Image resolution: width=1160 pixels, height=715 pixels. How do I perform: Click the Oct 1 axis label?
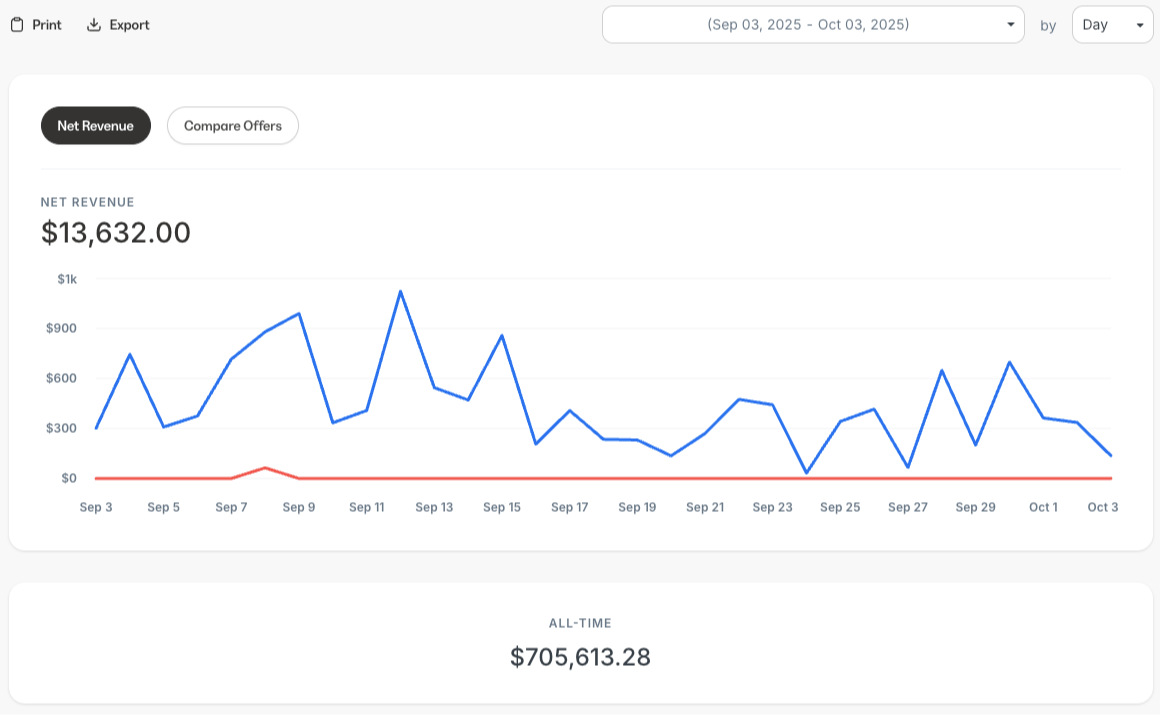click(x=1043, y=507)
